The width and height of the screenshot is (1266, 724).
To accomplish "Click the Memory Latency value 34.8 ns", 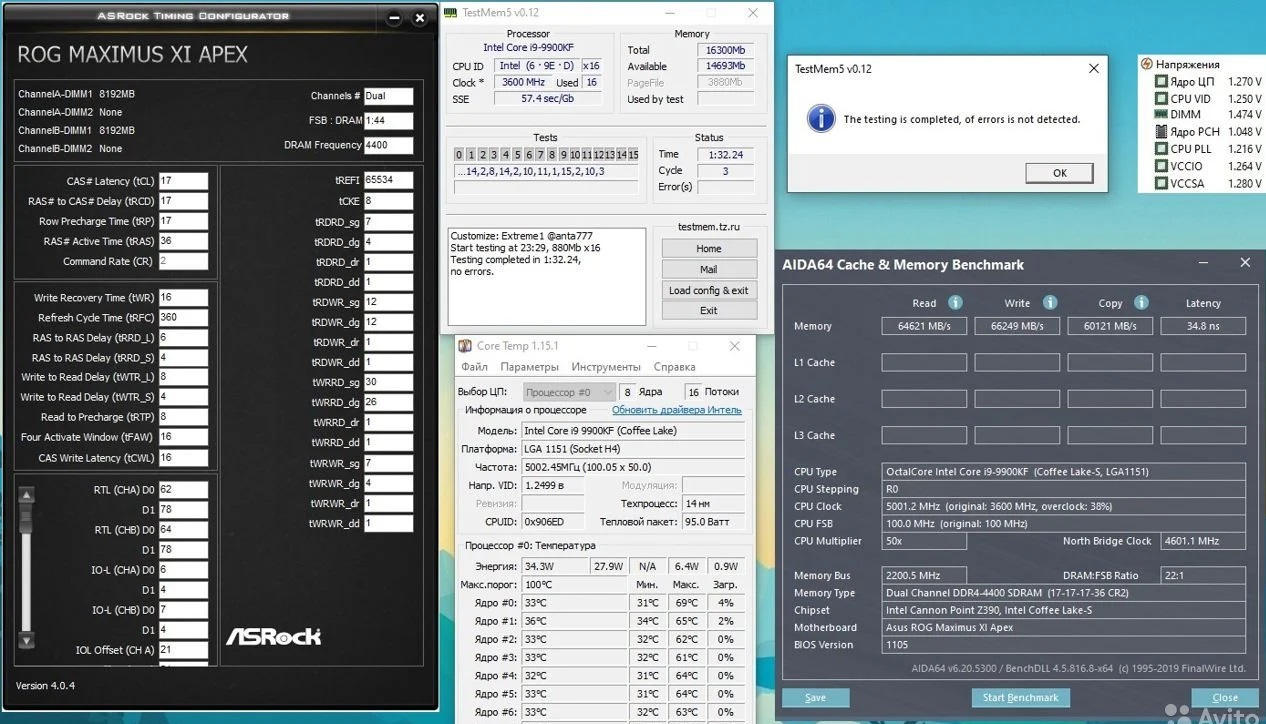I will (1203, 326).
